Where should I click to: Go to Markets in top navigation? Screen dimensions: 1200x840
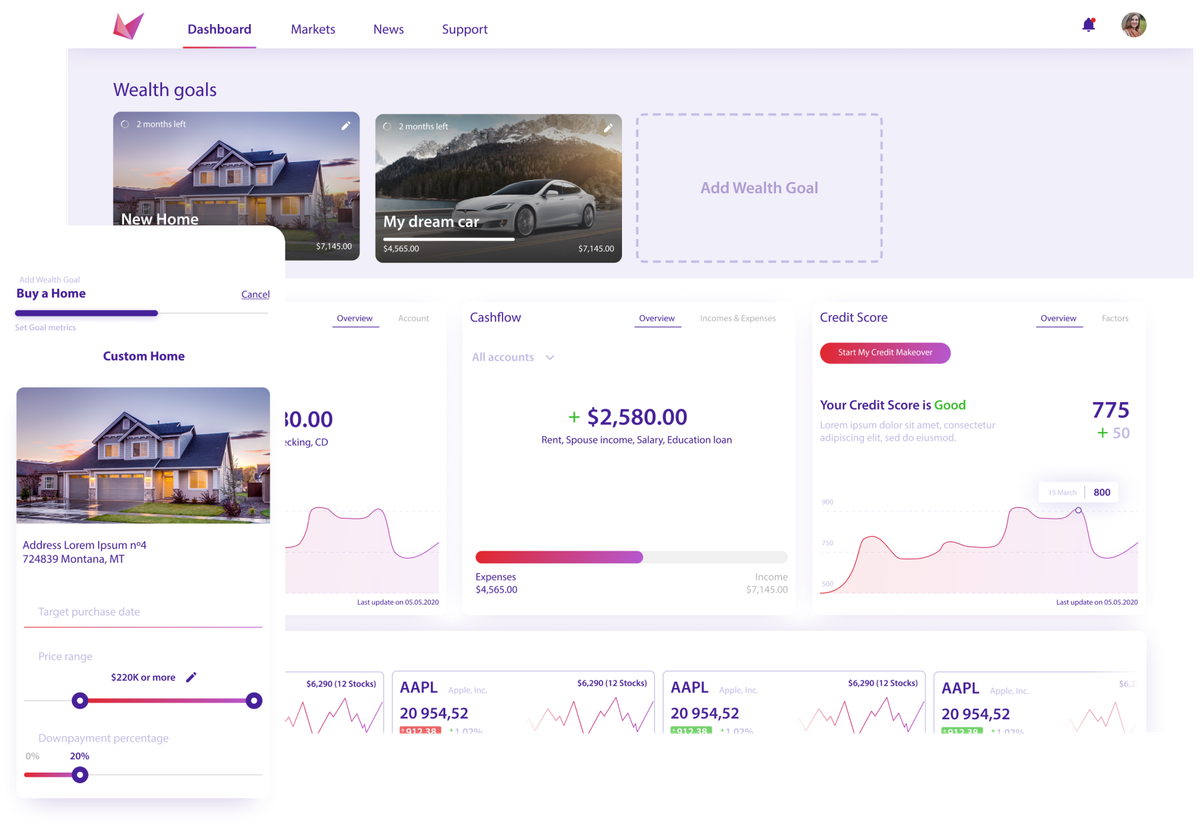[x=313, y=29]
